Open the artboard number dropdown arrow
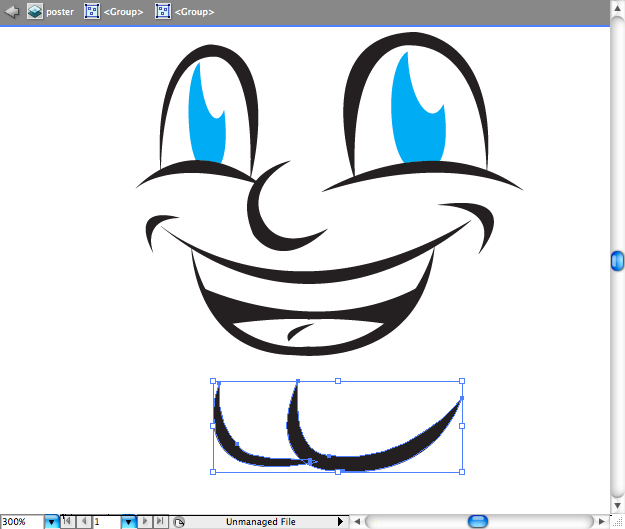This screenshot has height=529, width=625. [128, 521]
